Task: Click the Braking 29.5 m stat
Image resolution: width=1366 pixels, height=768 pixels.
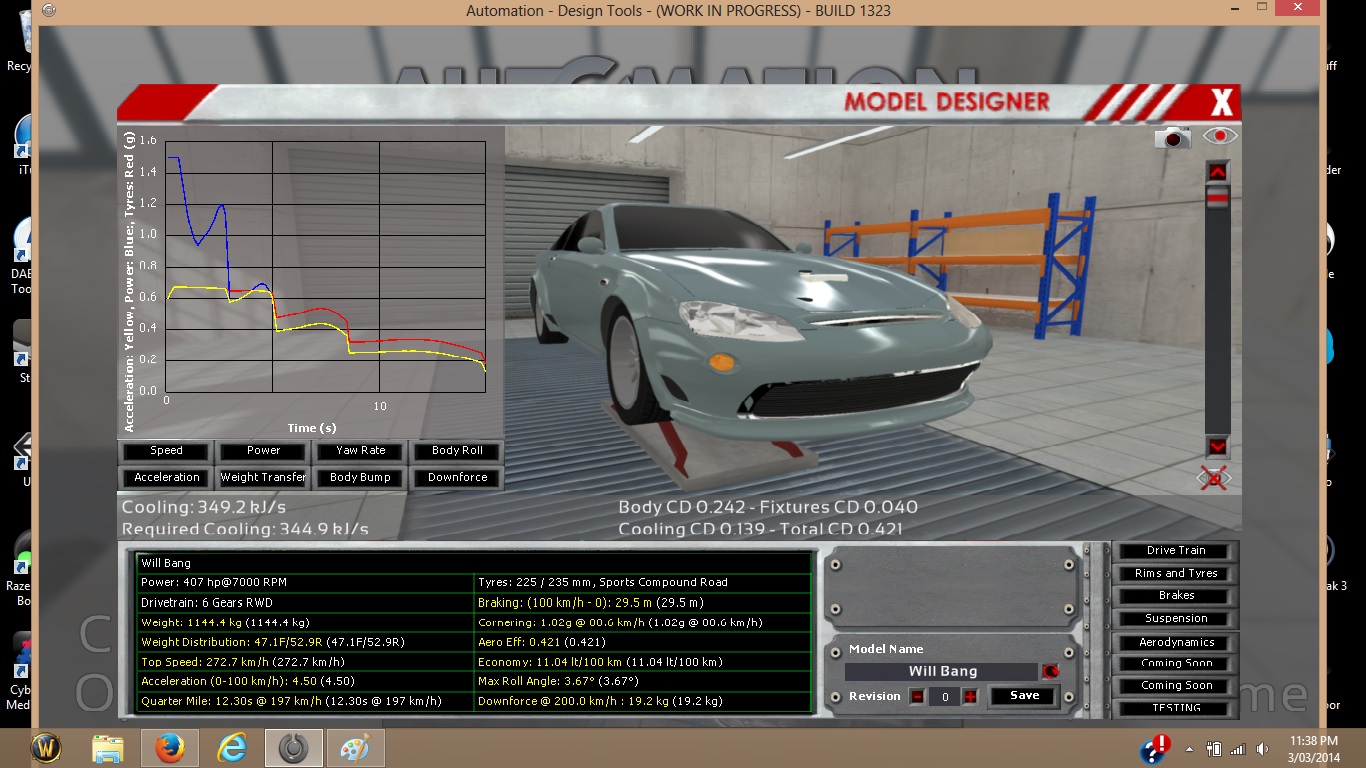Action: (x=643, y=602)
